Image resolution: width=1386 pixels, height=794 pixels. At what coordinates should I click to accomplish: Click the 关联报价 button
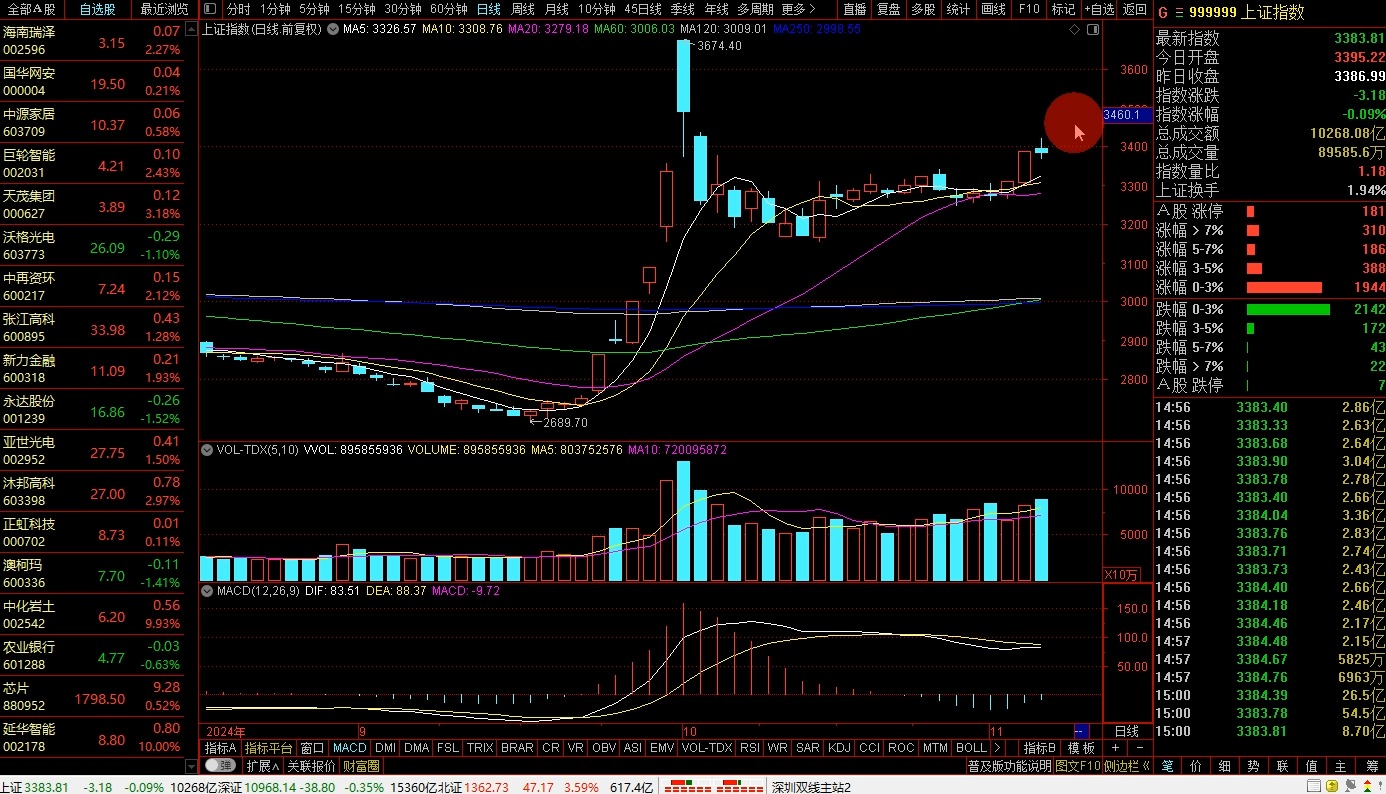[311, 766]
